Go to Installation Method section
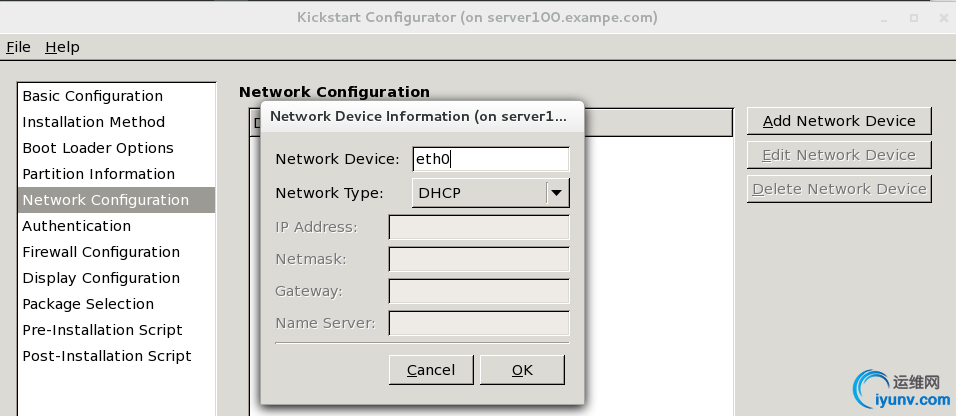 pos(93,122)
